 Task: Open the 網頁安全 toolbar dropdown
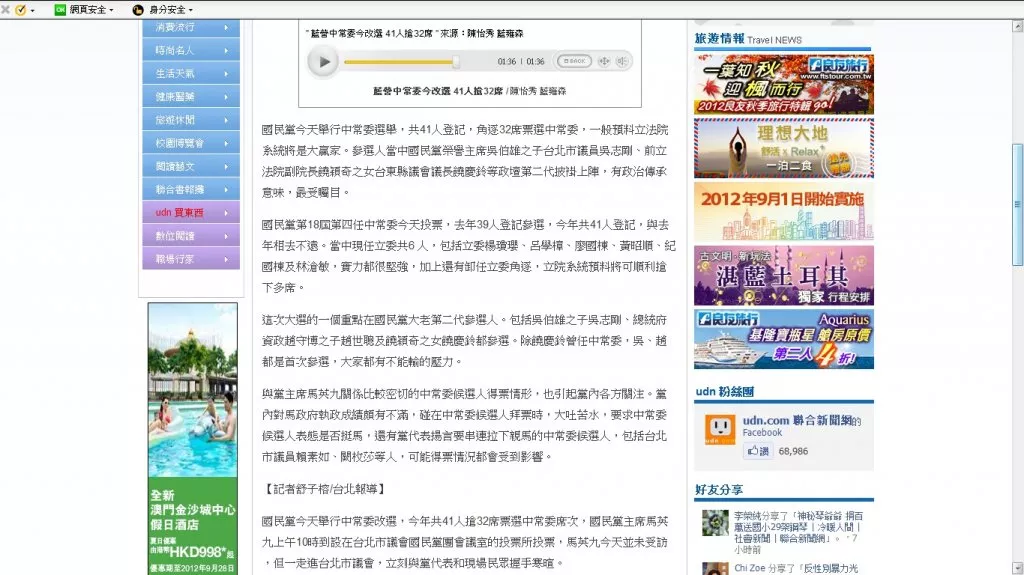pos(91,10)
